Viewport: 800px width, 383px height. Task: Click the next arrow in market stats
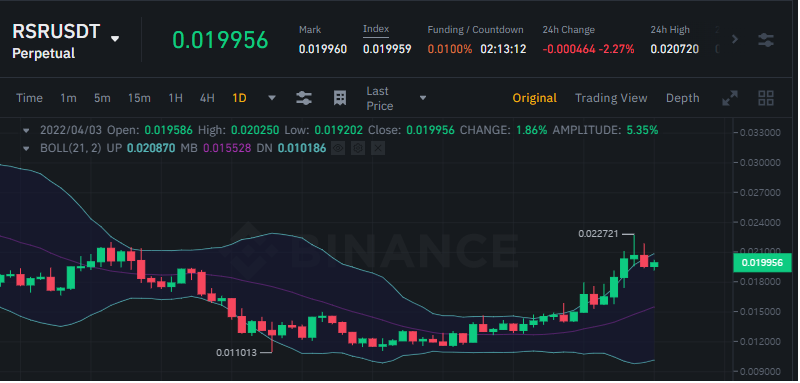[x=735, y=39]
